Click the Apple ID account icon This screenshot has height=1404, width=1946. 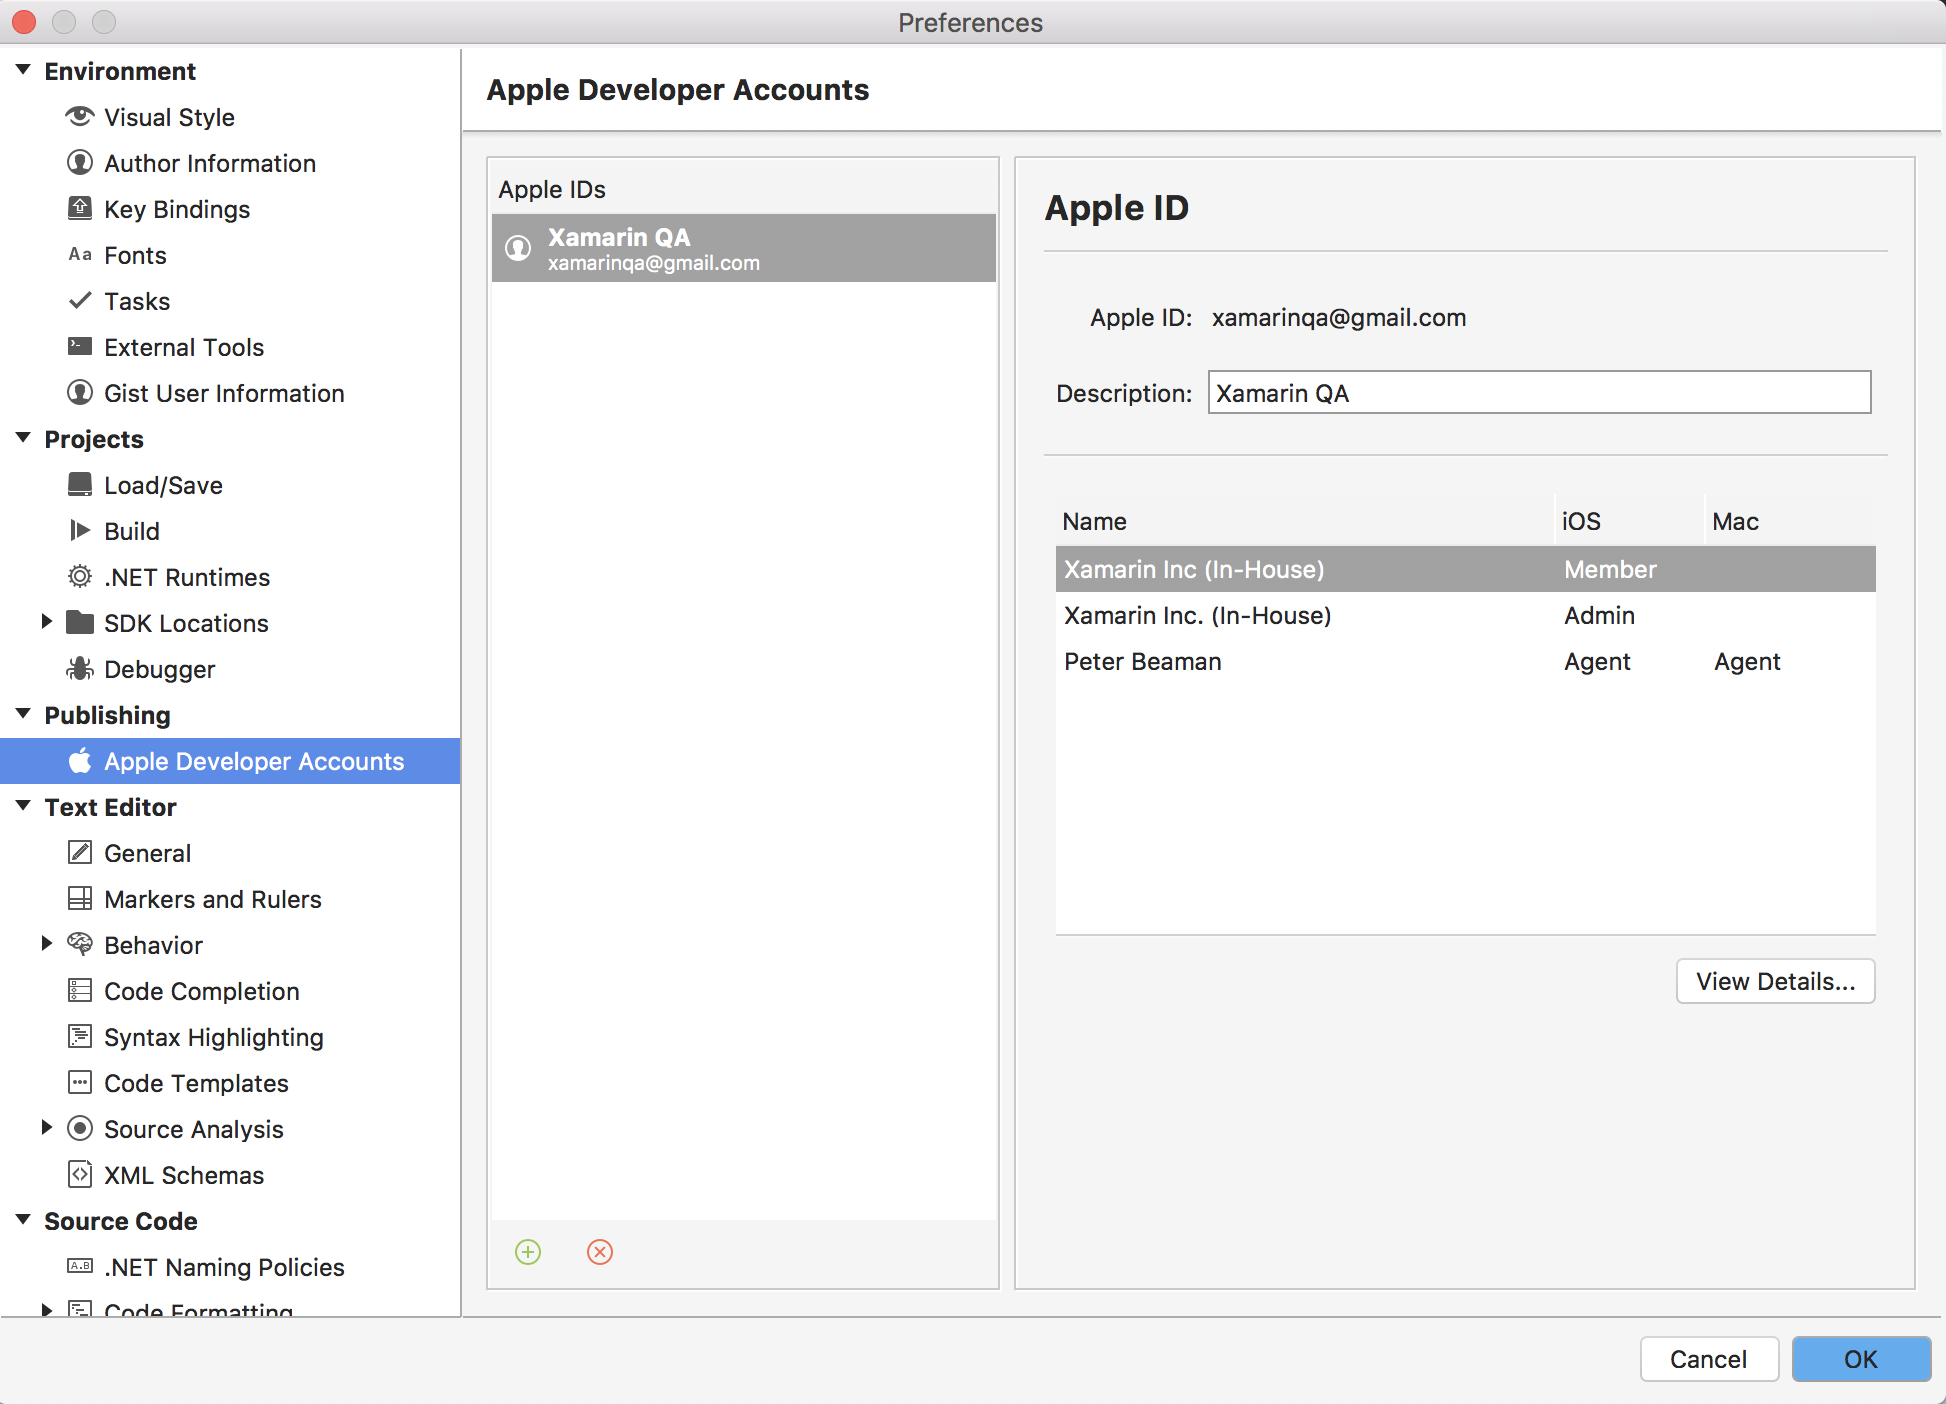518,246
